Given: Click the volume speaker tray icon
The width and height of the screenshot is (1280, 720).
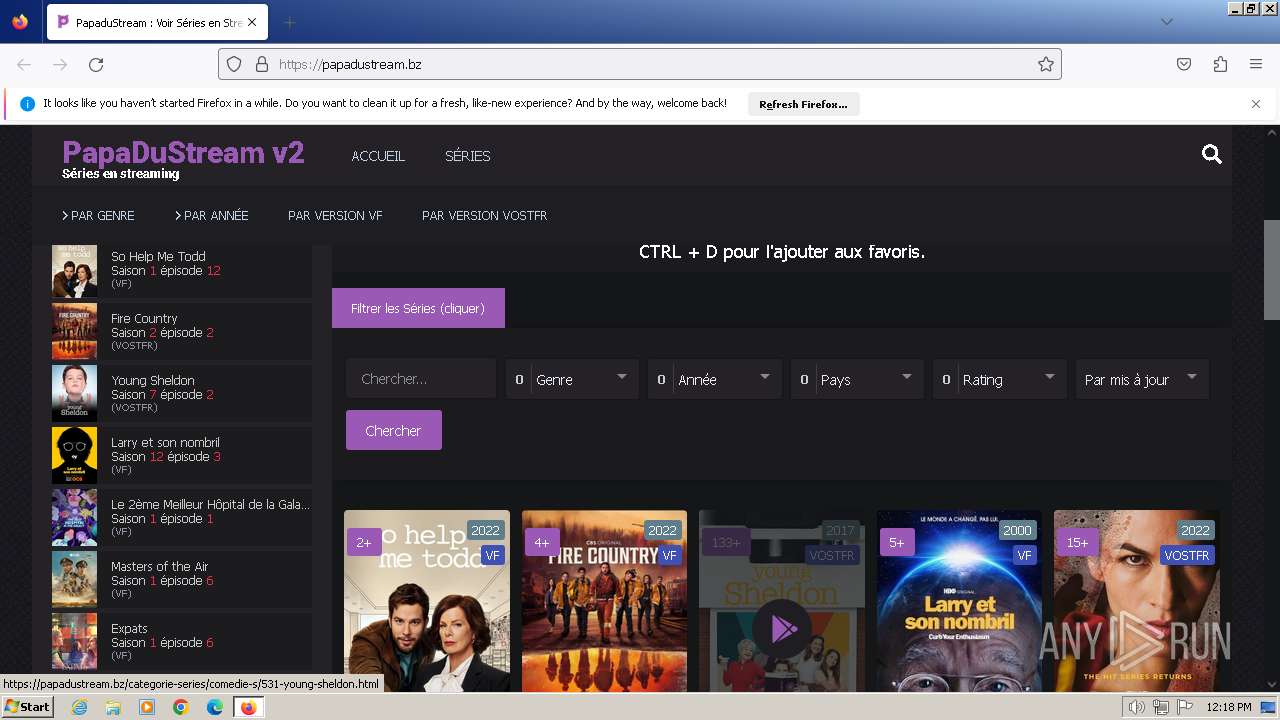Looking at the screenshot, I should coord(1136,707).
